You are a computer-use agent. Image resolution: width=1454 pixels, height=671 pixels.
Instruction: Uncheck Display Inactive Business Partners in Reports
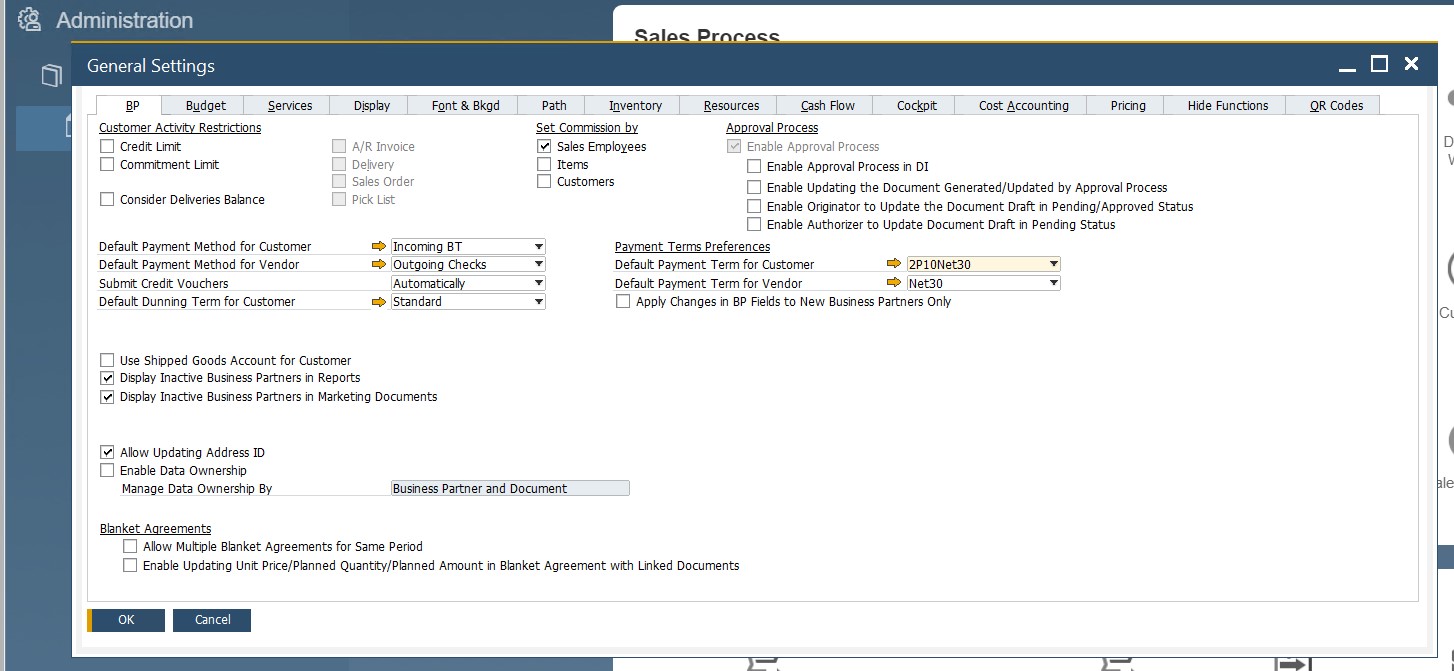pyautogui.click(x=107, y=378)
